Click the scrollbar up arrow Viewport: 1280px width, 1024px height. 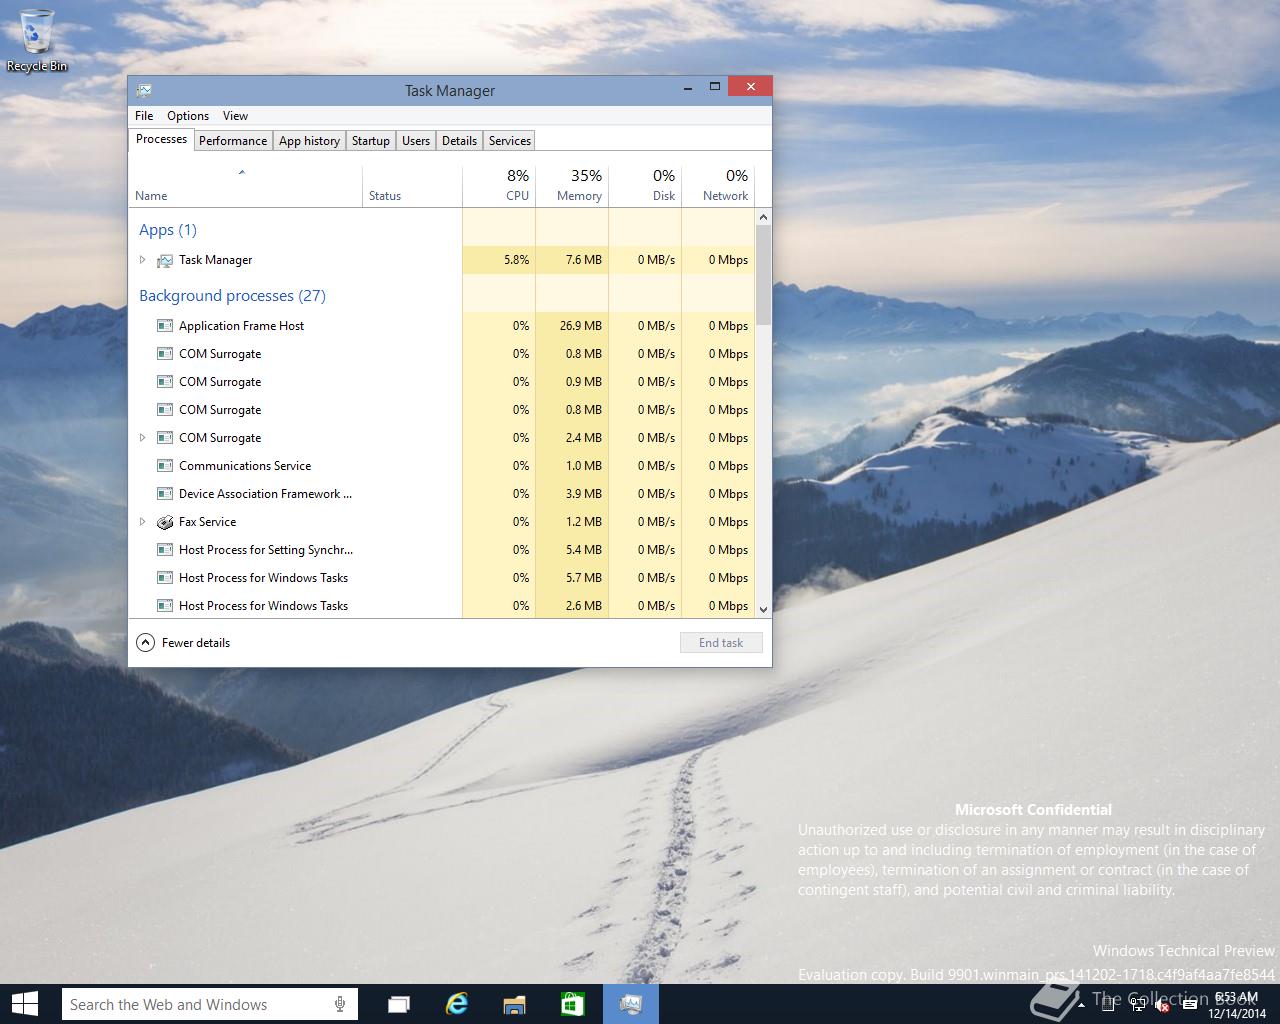[x=764, y=217]
